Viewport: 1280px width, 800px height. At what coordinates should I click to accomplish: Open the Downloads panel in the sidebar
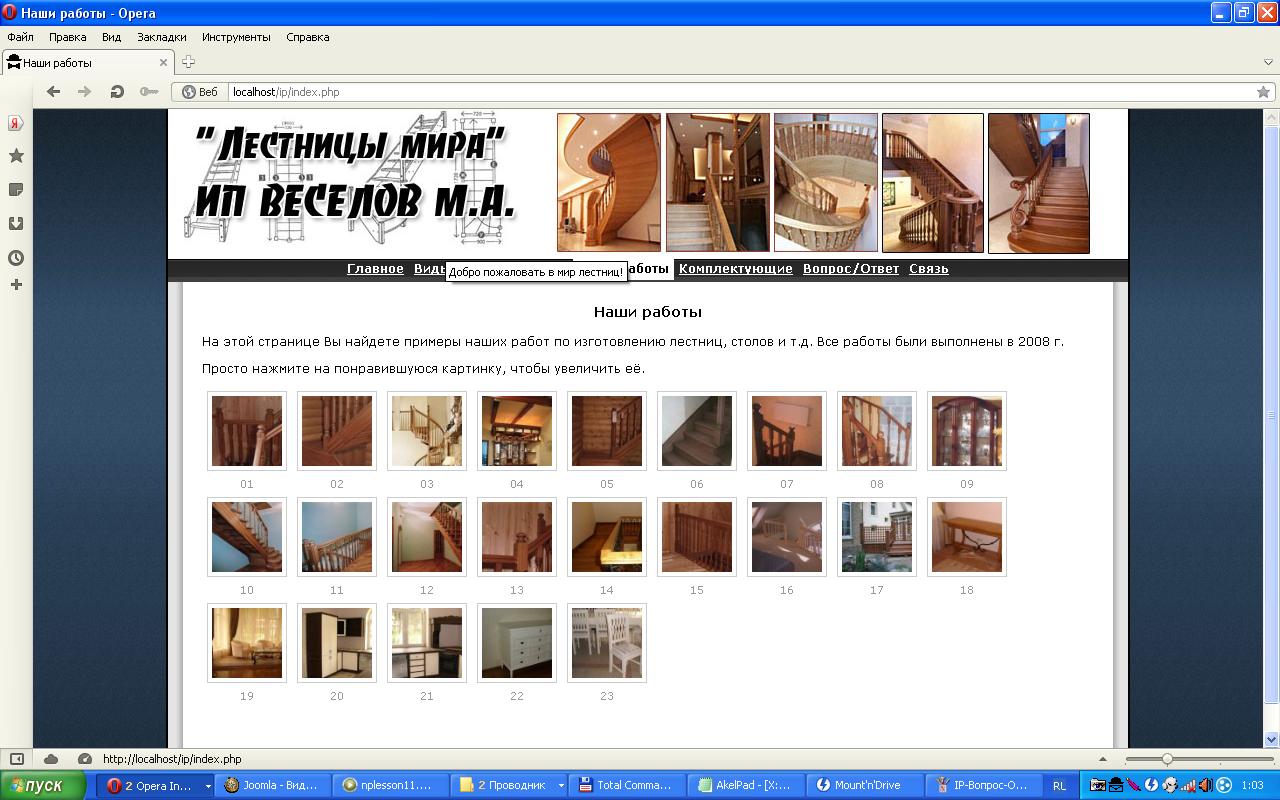16,224
